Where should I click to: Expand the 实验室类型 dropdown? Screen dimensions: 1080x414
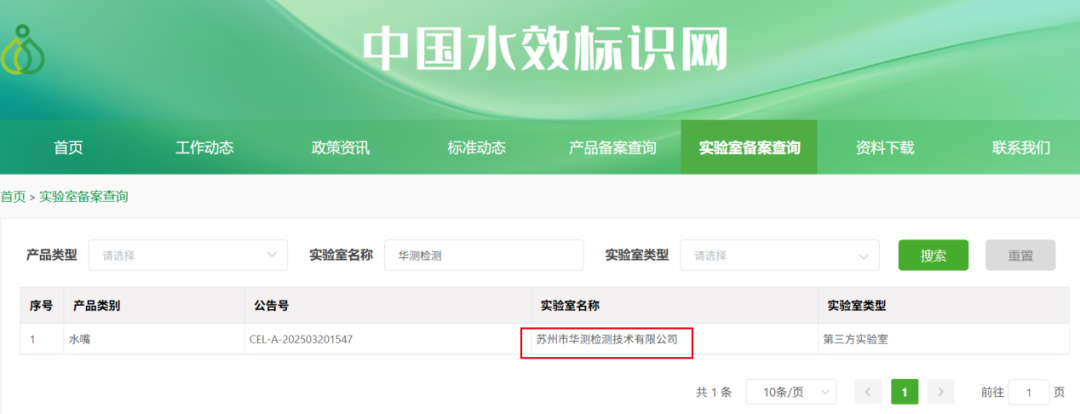pyautogui.click(x=779, y=255)
